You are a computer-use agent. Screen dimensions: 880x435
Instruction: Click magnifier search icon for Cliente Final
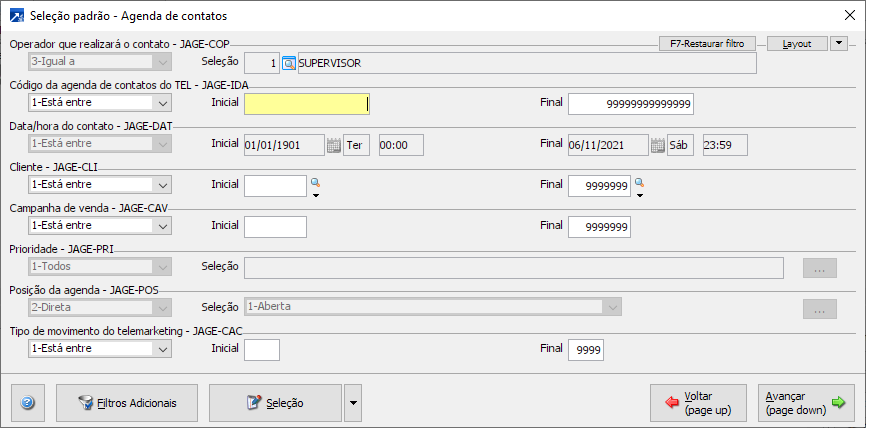coord(639,182)
